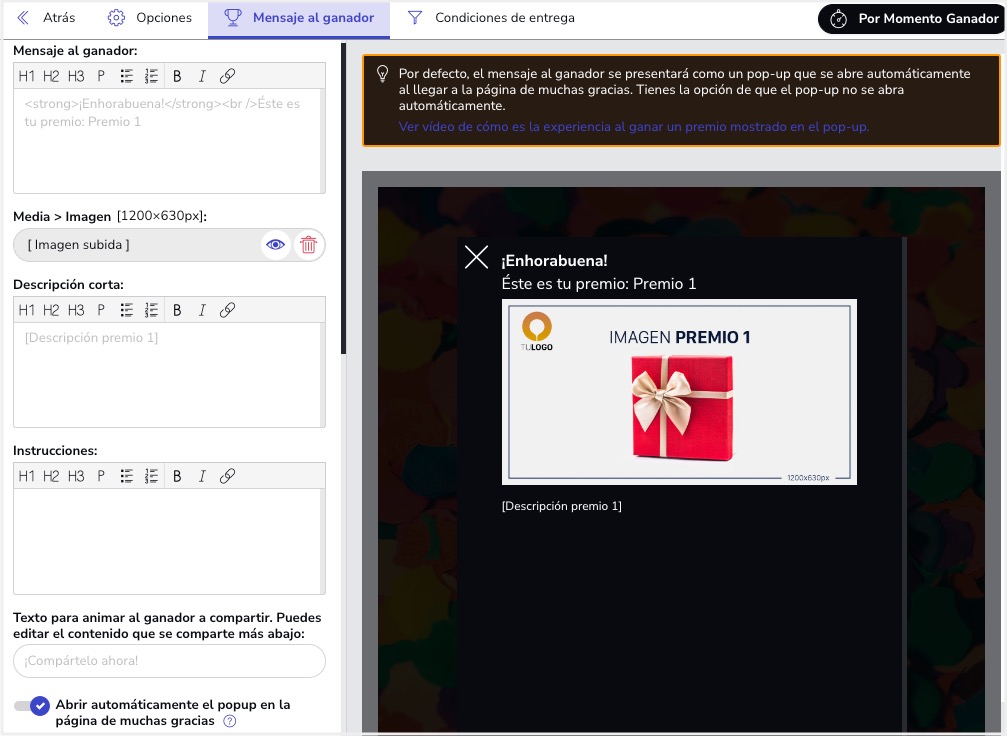The width and height of the screenshot is (1007, 736).
Task: Open the Opciones tab
Action: (x=150, y=18)
